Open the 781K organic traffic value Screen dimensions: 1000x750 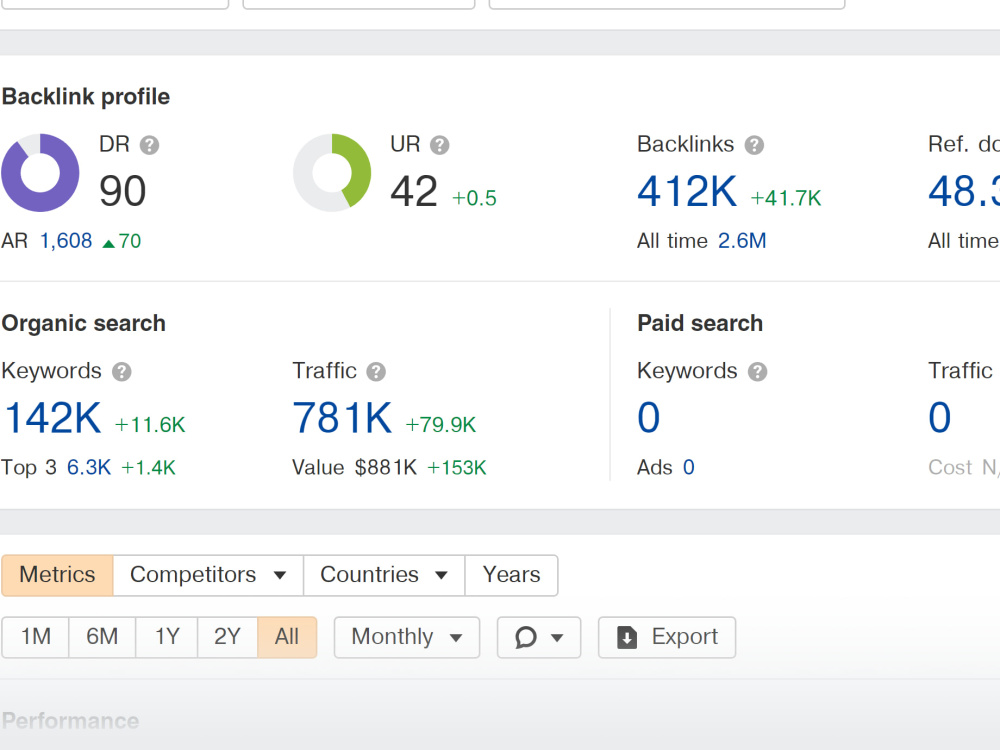(342, 418)
